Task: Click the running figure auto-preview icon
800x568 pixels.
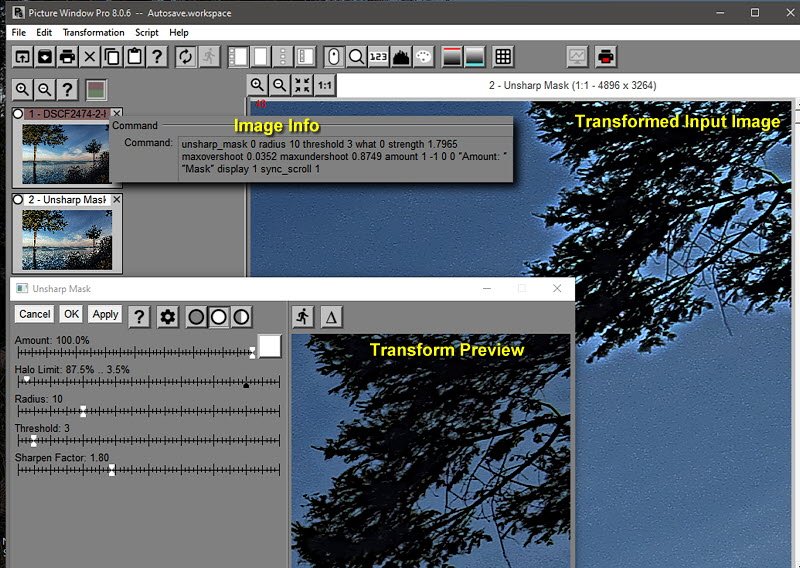Action: tap(303, 317)
